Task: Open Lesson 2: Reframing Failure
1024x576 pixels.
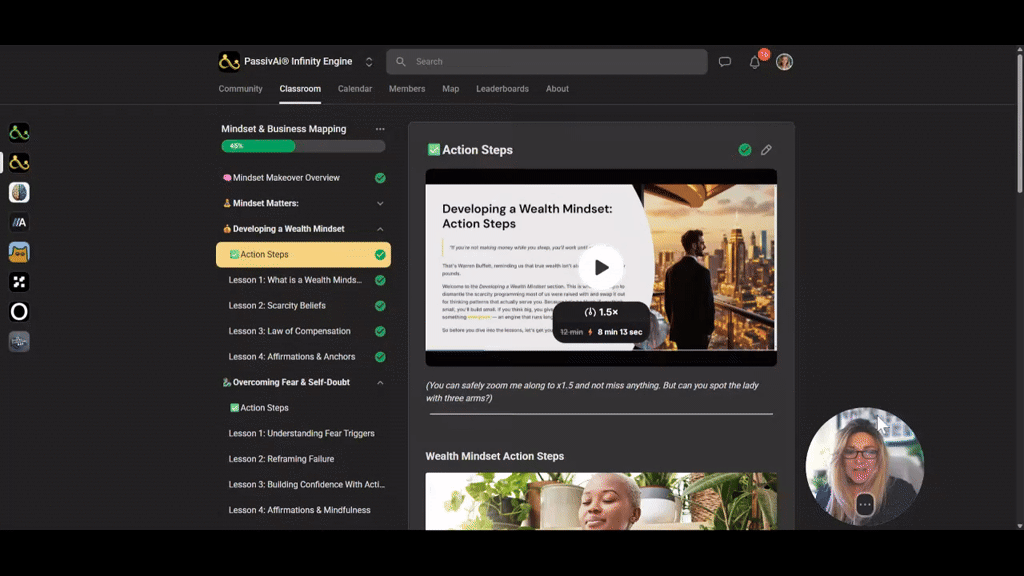Action: coord(281,459)
